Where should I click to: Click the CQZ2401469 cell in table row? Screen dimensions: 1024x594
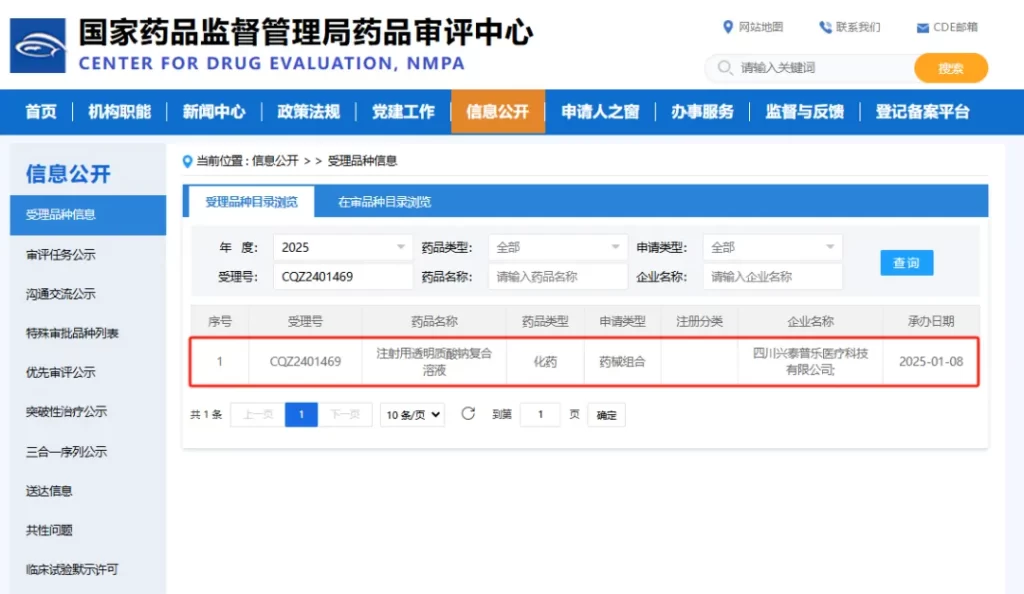(x=305, y=362)
